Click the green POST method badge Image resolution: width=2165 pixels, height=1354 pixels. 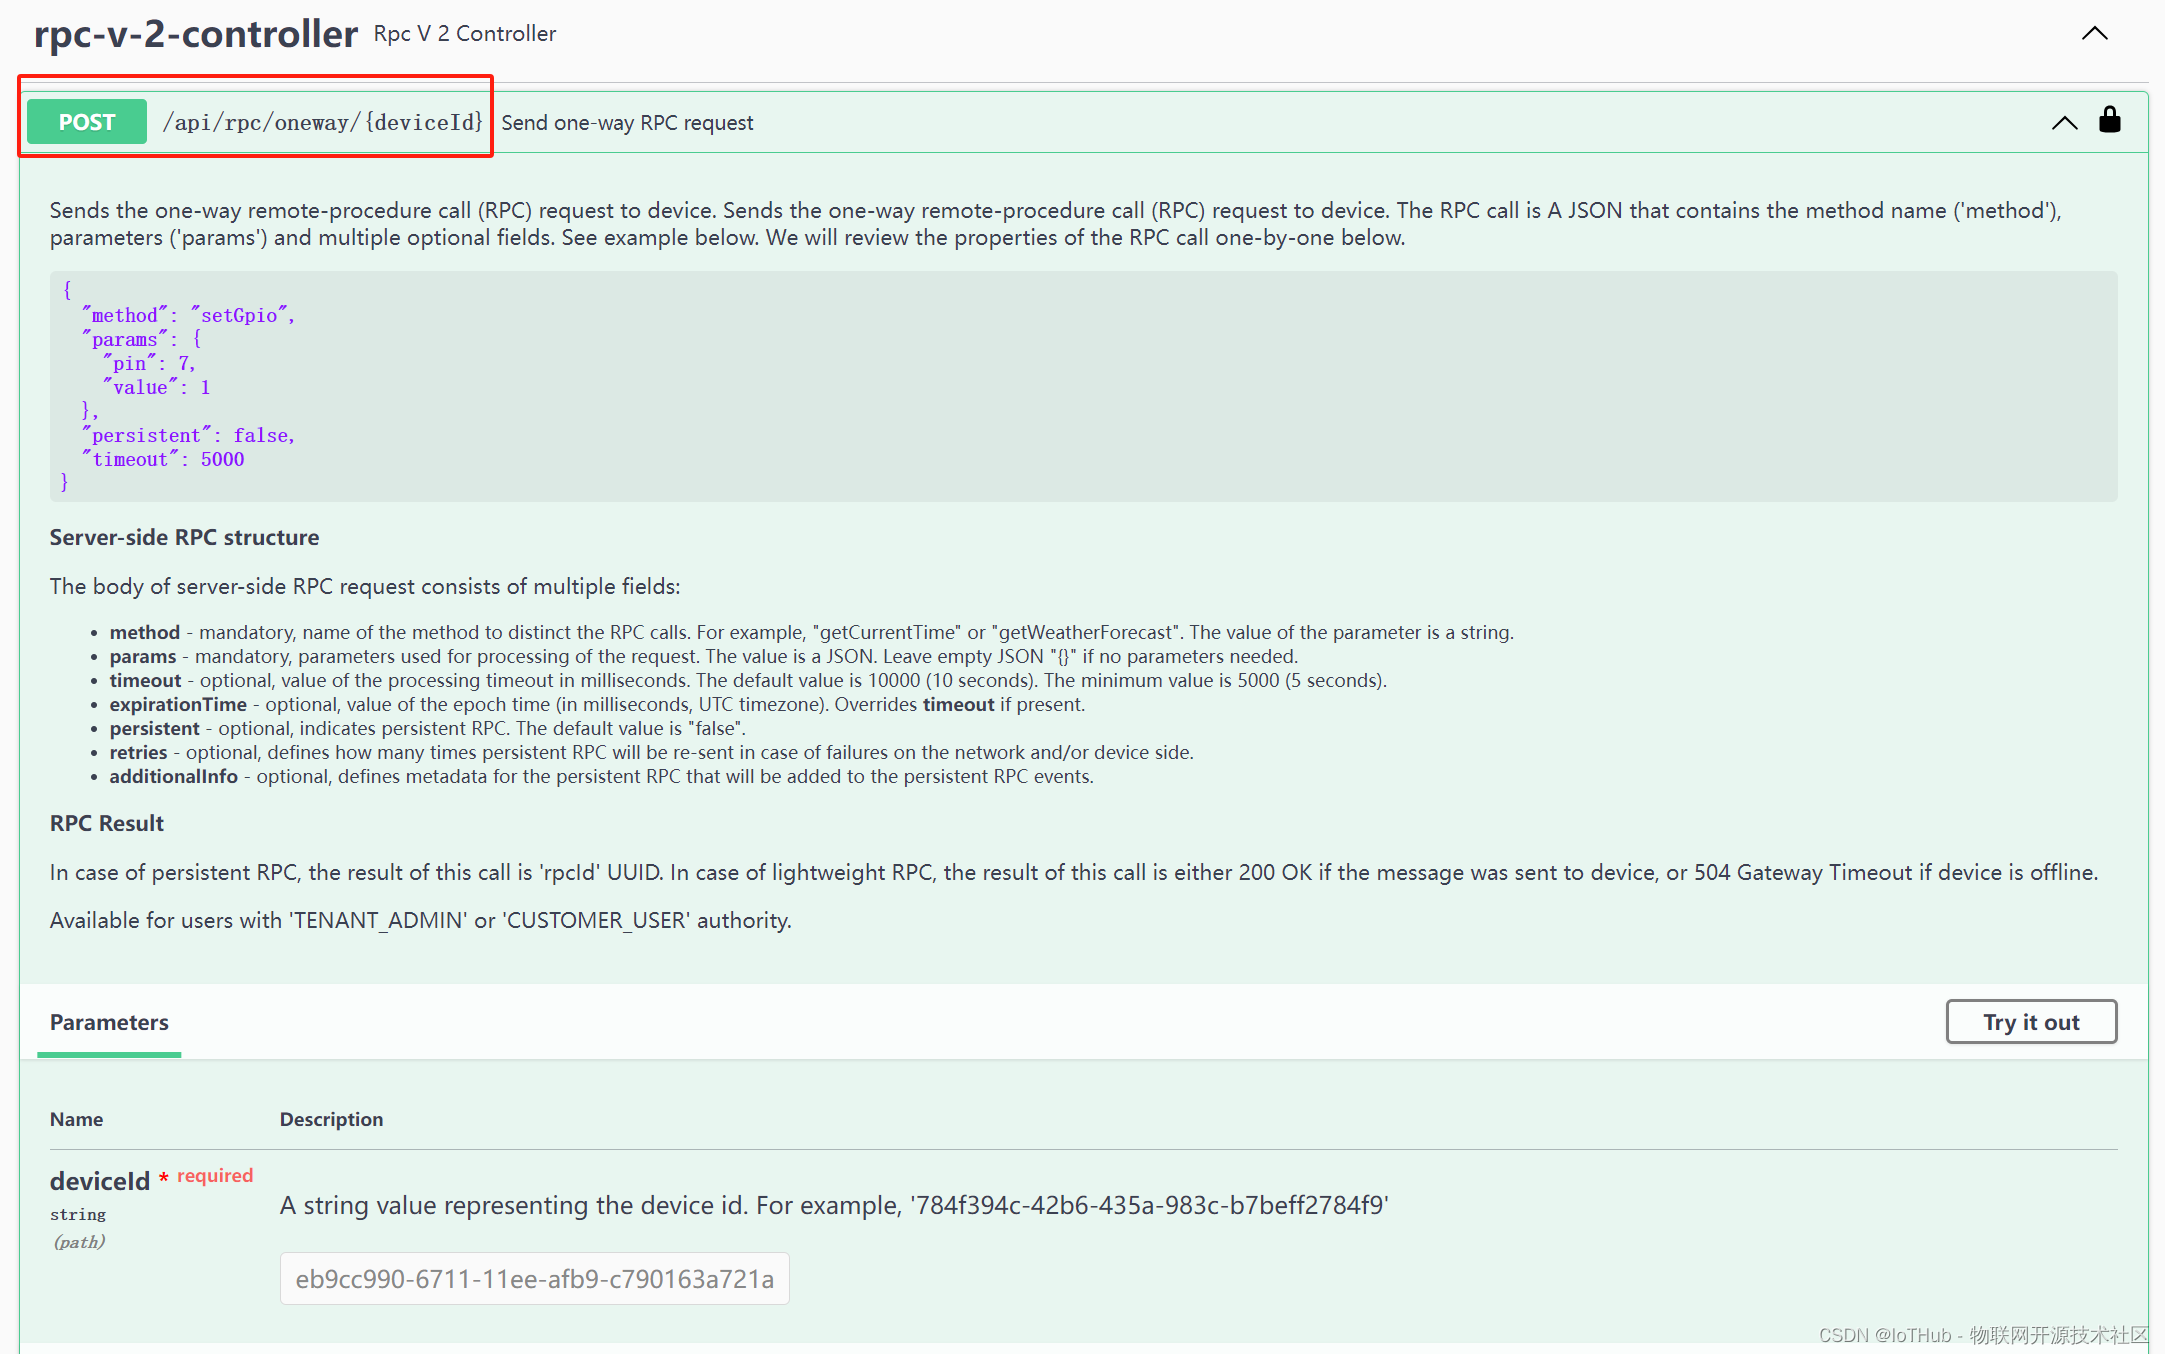87,122
